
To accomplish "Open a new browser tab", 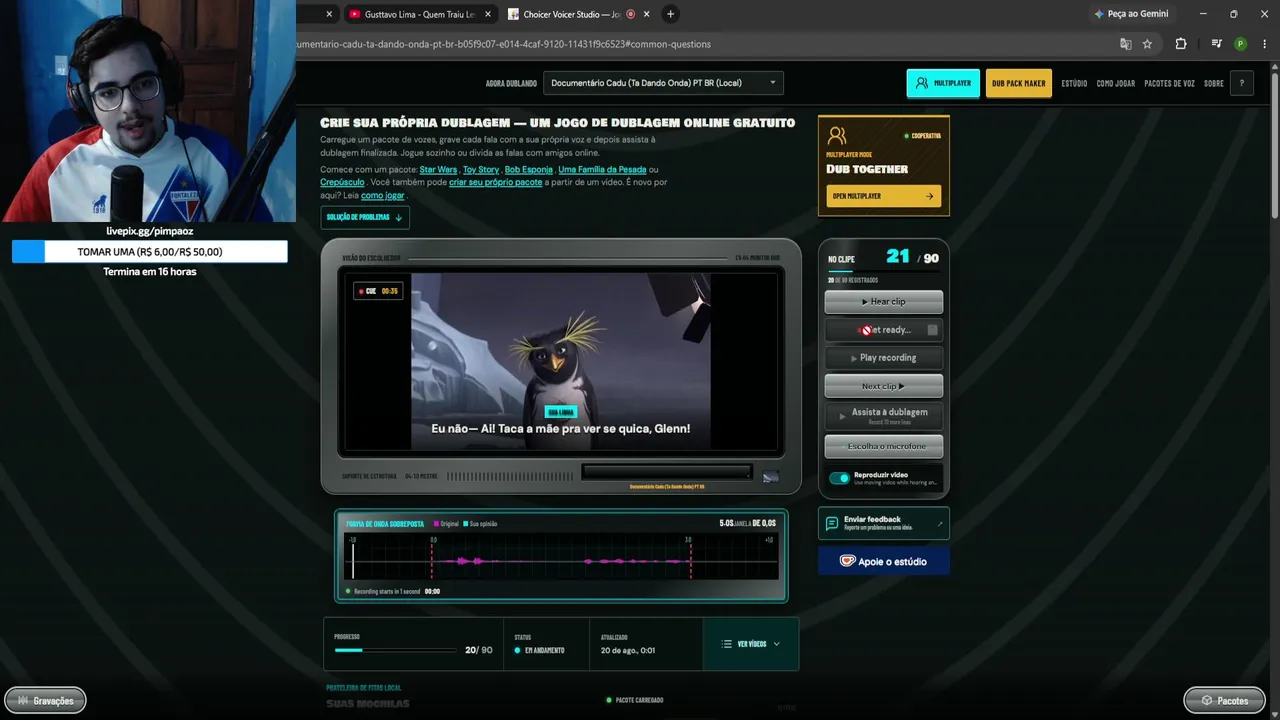I will coord(670,14).
